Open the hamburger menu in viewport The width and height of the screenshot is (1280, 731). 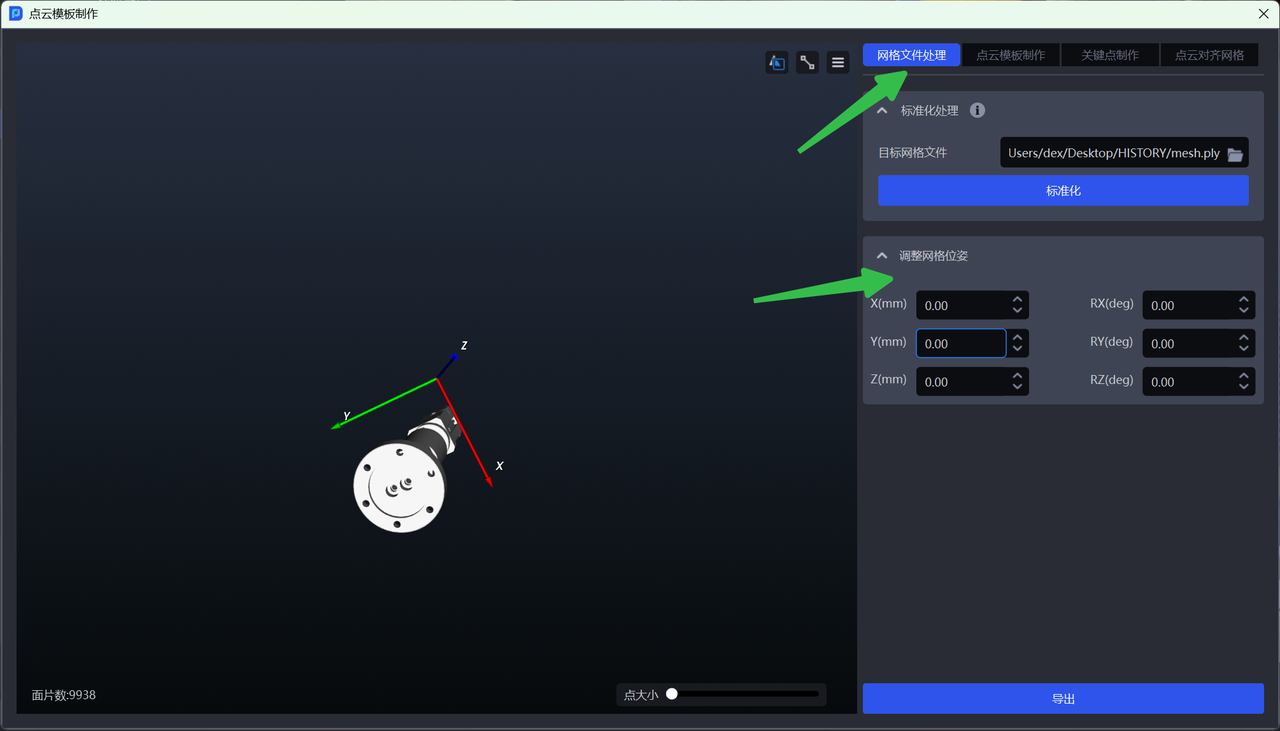pyautogui.click(x=838, y=63)
